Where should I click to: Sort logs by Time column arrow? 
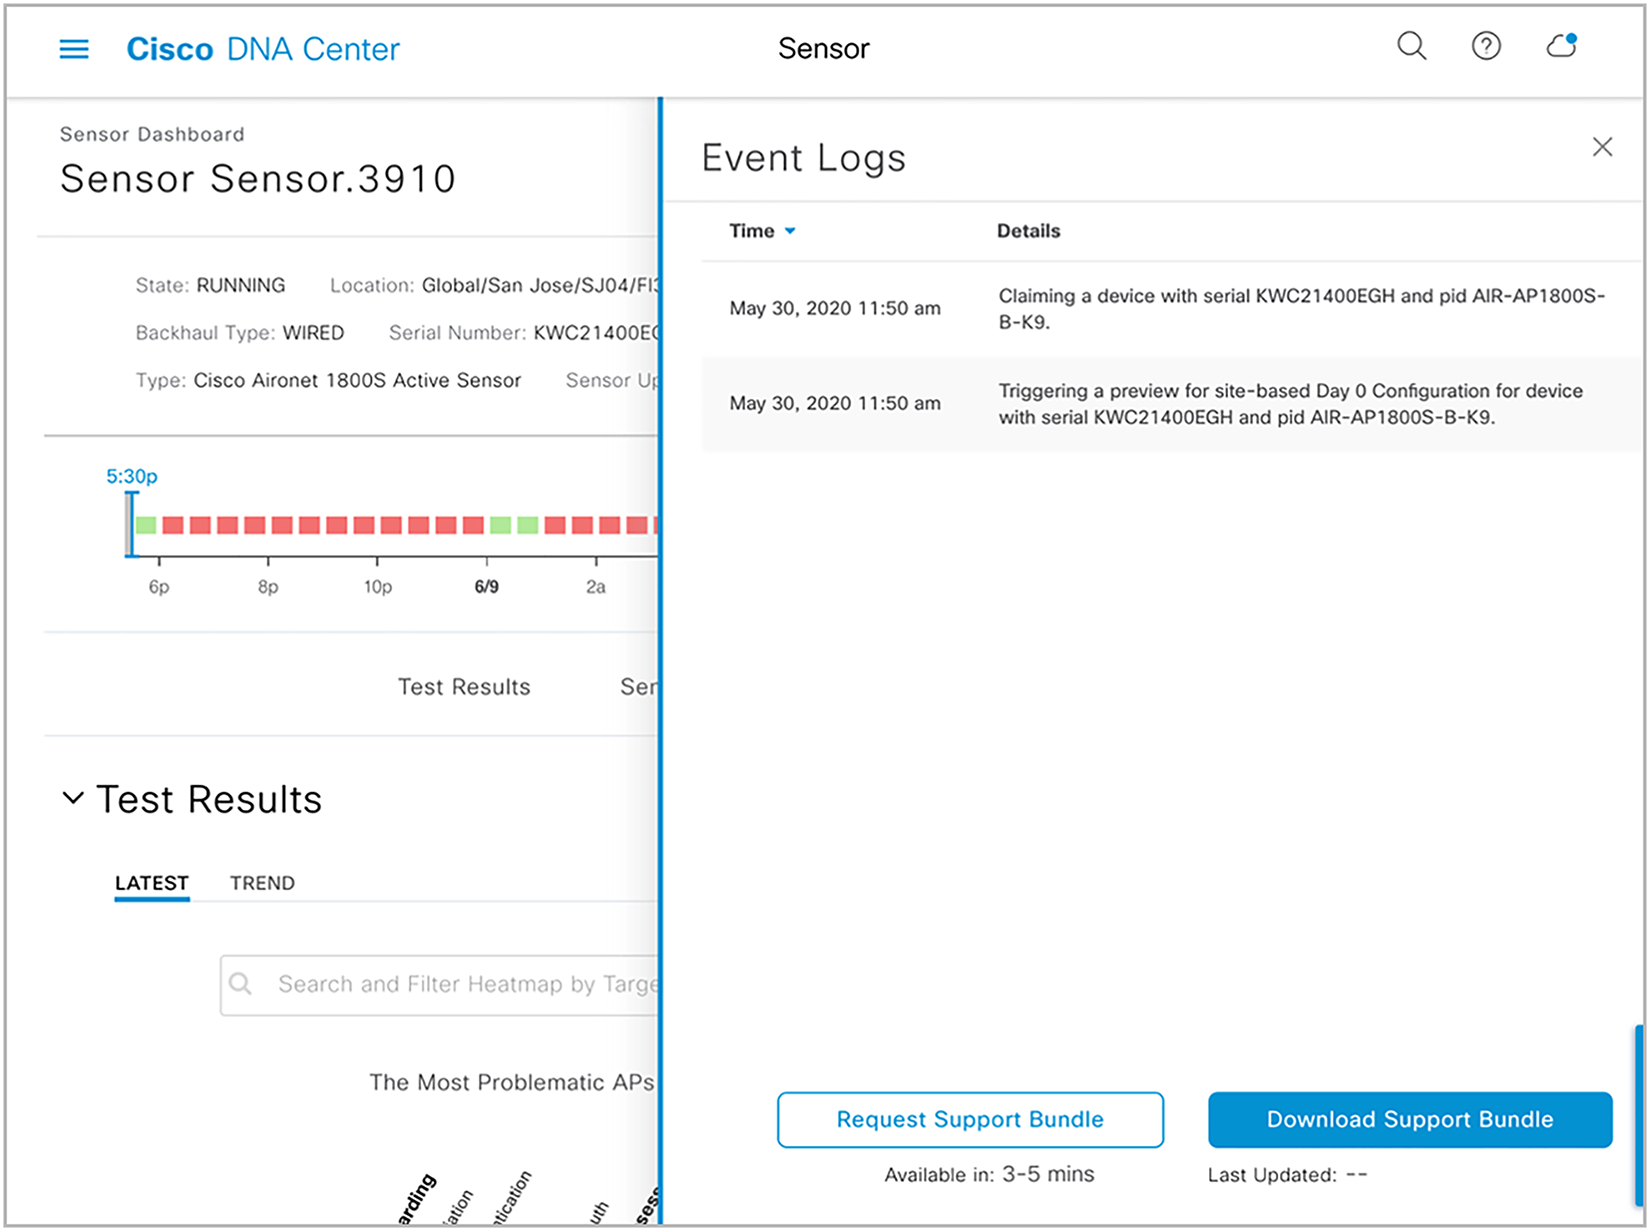click(790, 231)
